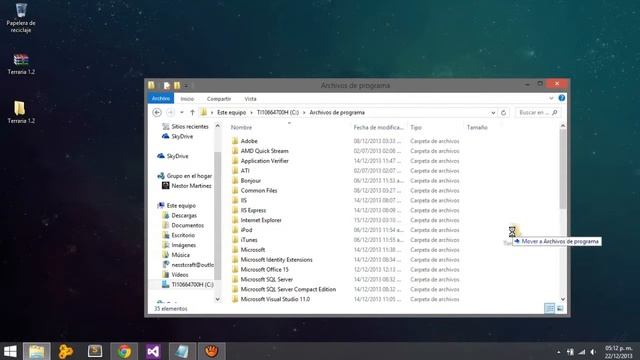
Task: Refresh the Archivos de programa folder
Action: tap(503, 112)
